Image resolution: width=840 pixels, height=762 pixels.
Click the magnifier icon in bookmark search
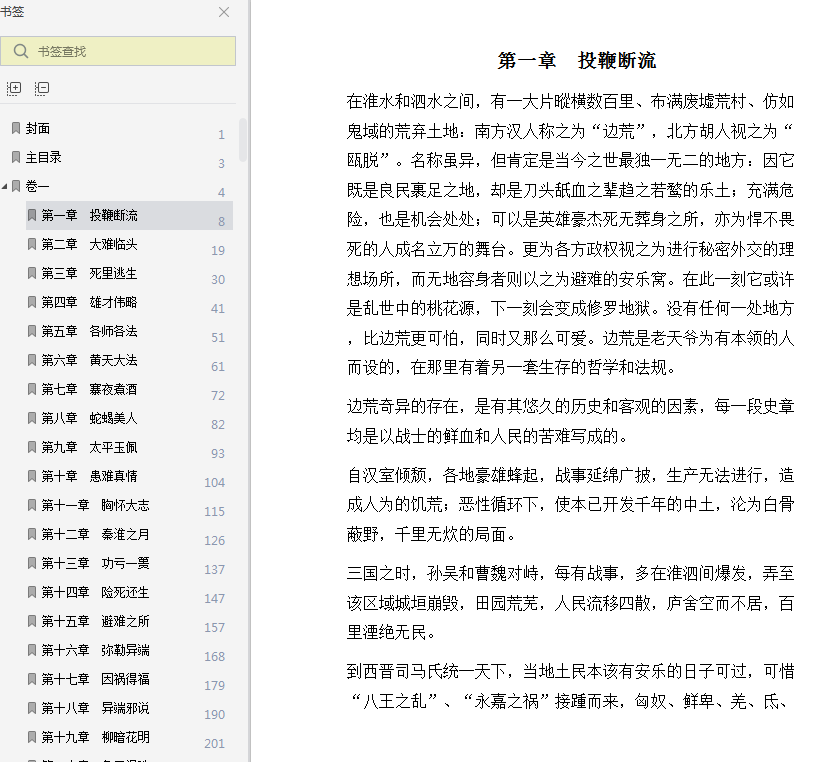[21, 51]
